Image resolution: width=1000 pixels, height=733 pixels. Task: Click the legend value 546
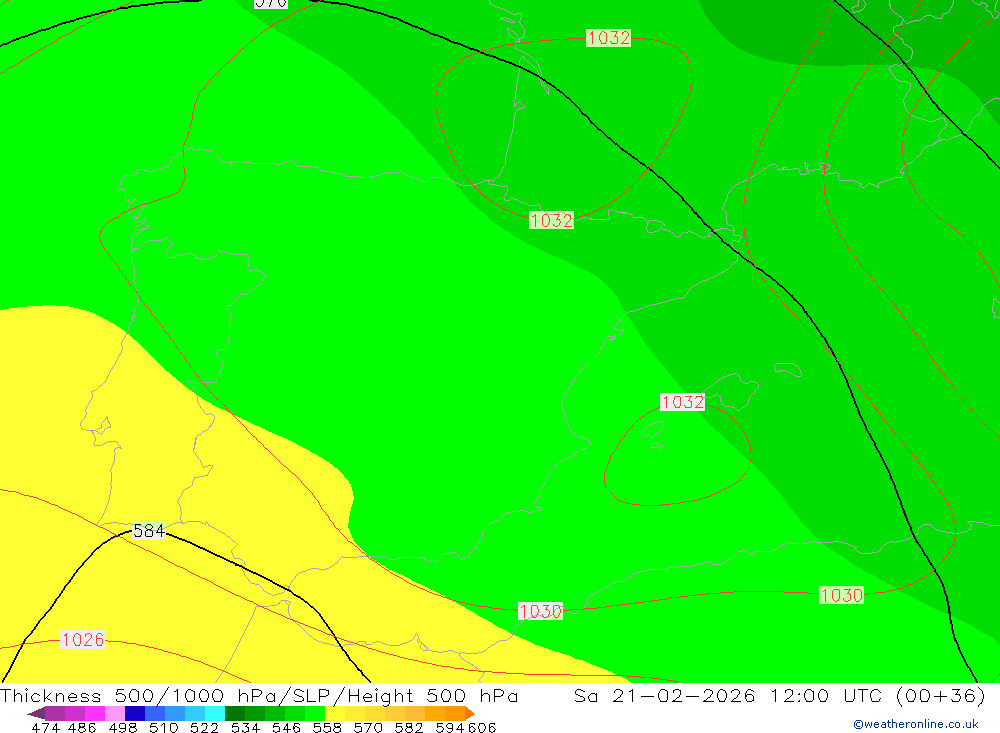tap(286, 727)
